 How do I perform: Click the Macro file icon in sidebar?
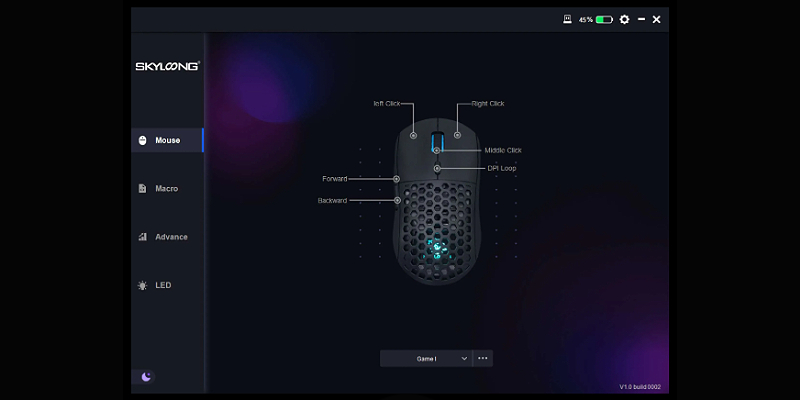[x=142, y=188]
